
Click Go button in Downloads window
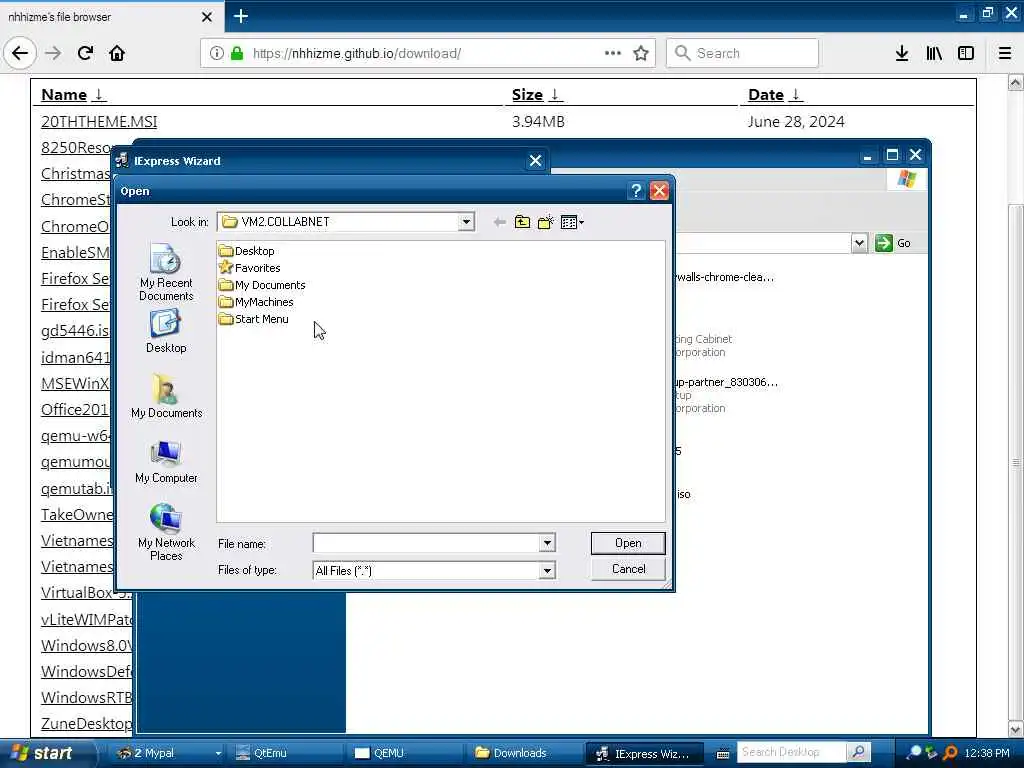point(893,244)
